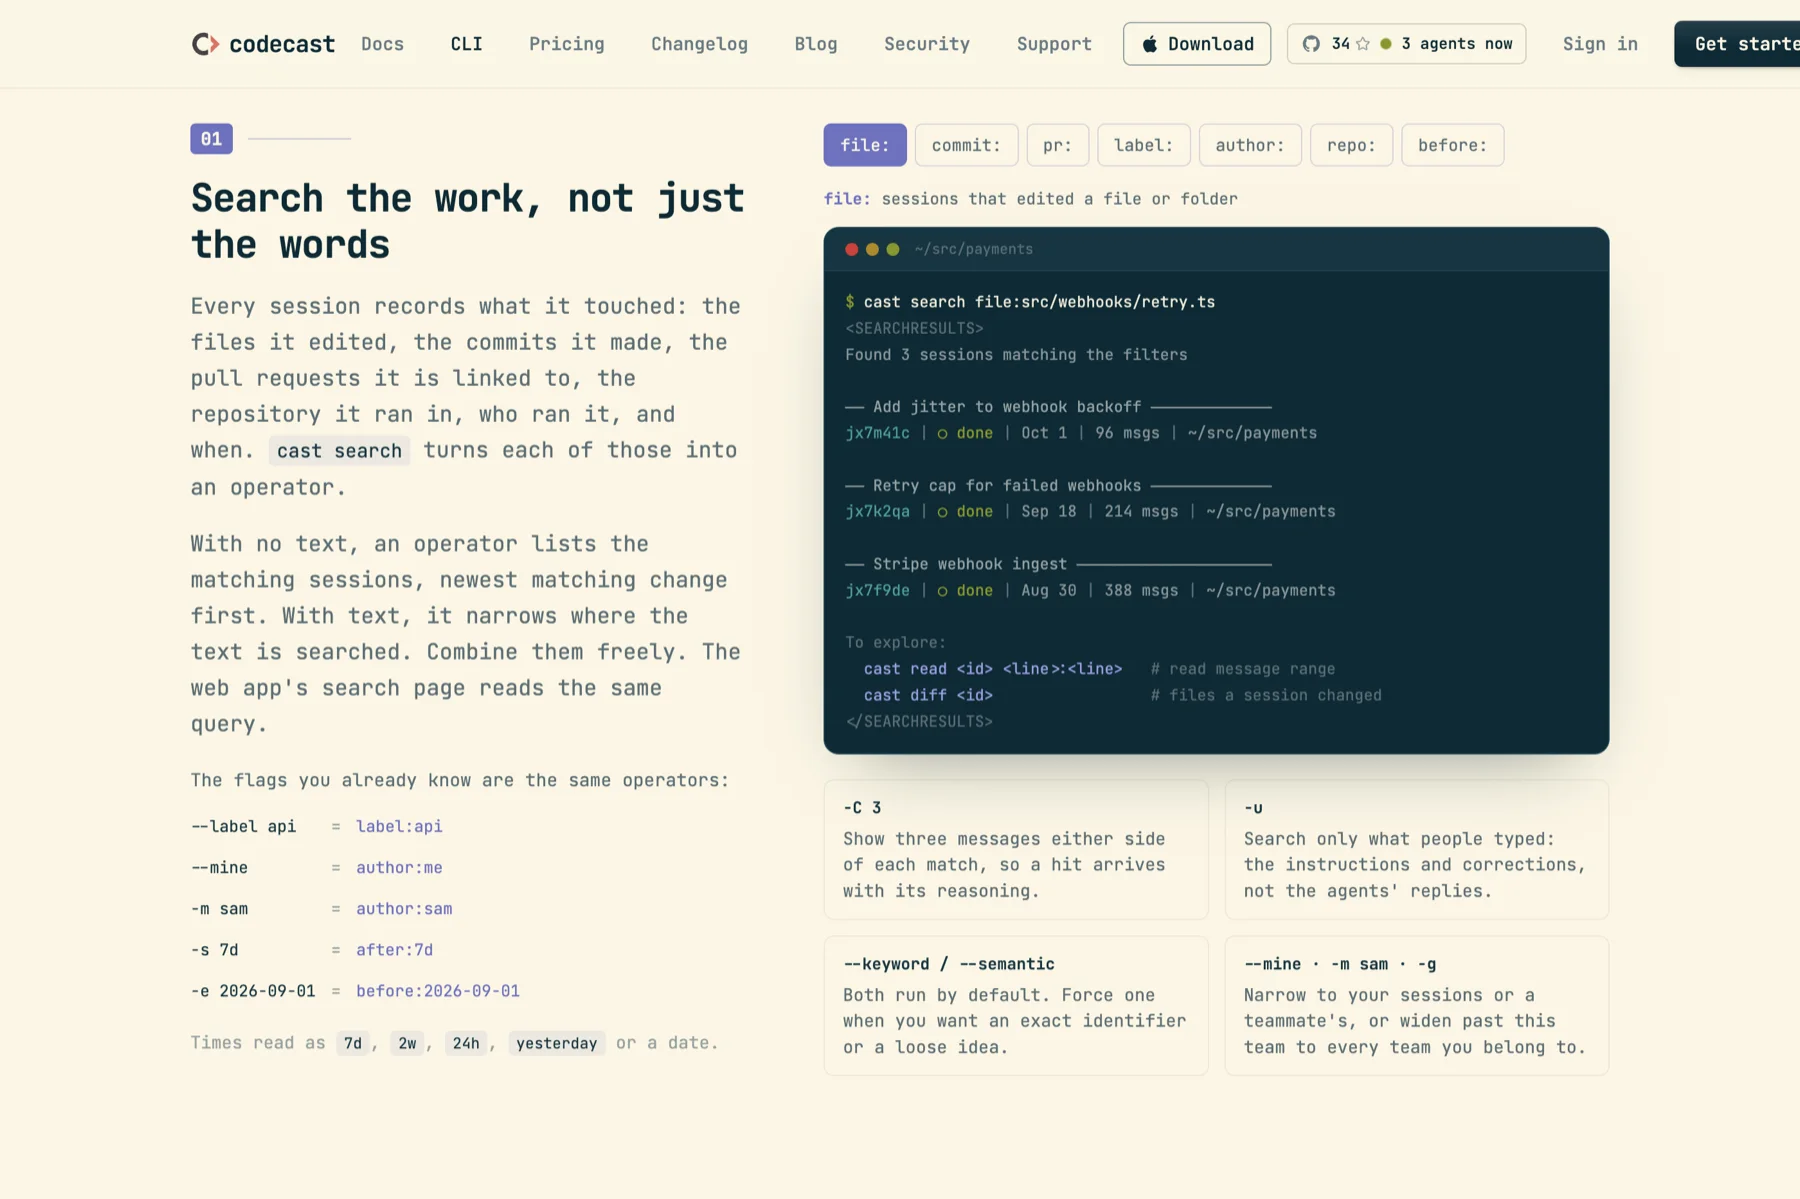The width and height of the screenshot is (1800, 1199).
Task: Click the before:2026-09-01 operator text
Action: 438,991
